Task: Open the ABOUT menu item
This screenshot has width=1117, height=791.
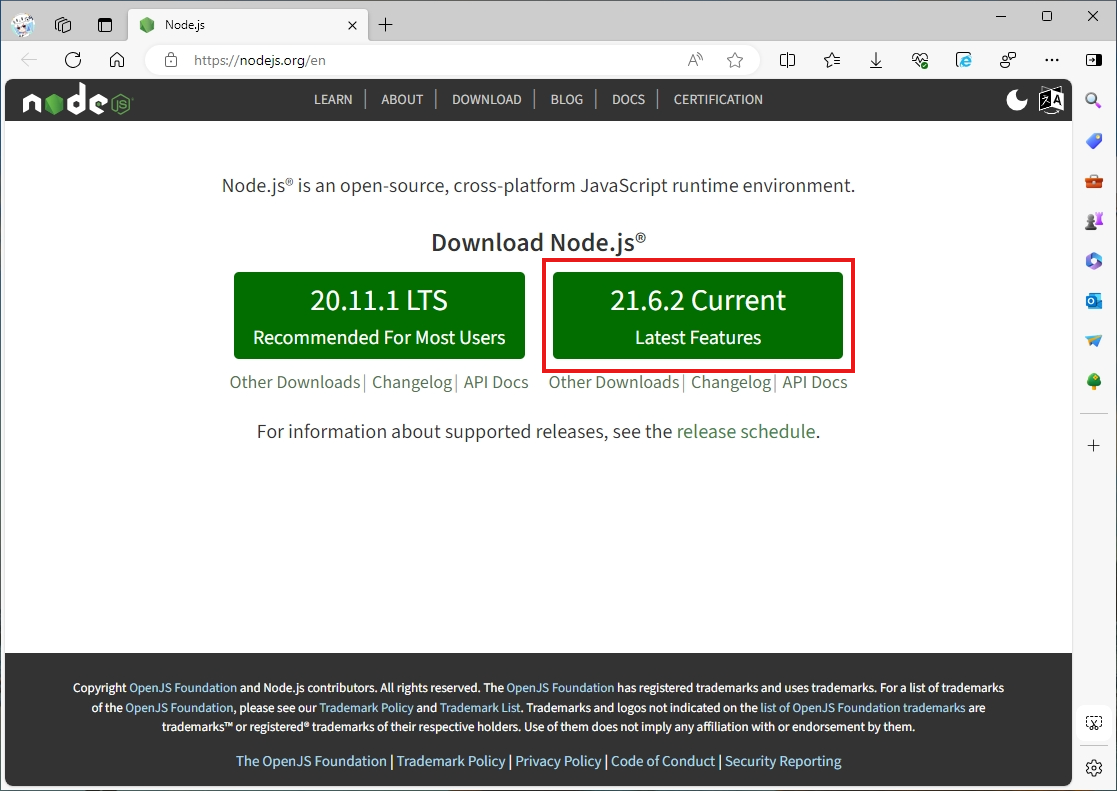Action: click(x=402, y=100)
